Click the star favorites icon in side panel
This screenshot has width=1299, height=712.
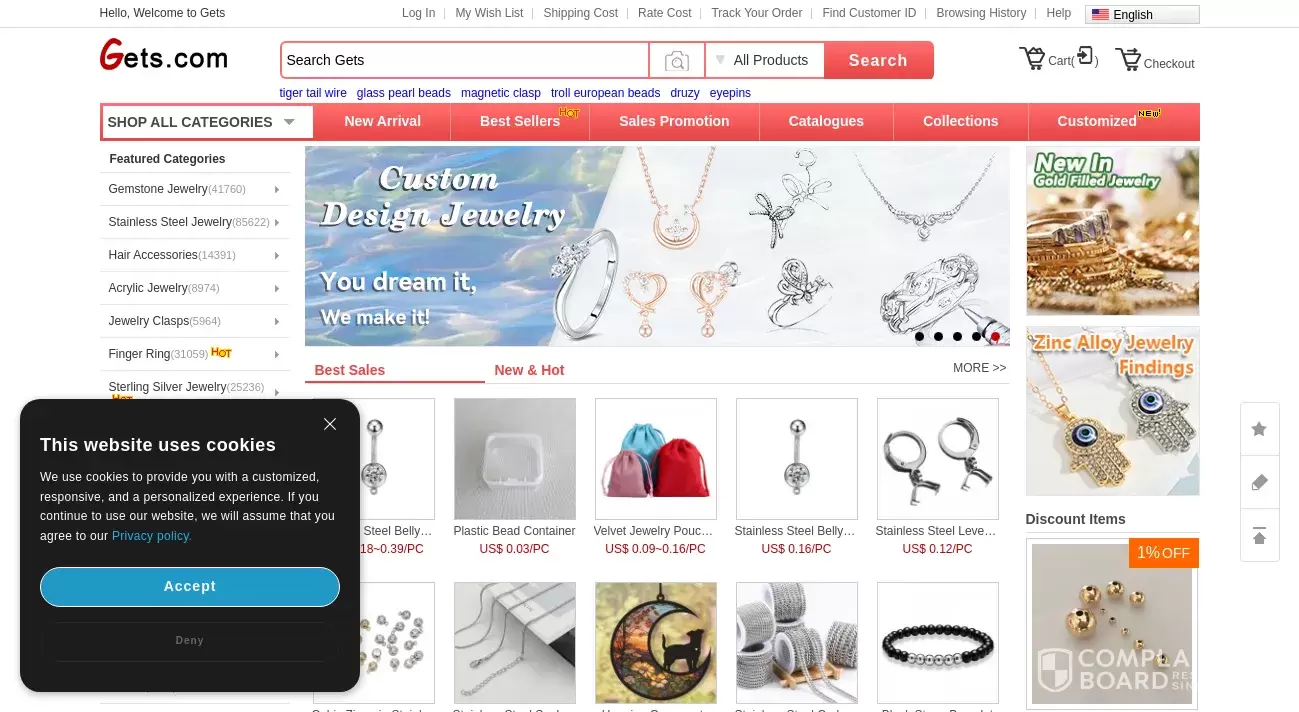(1259, 429)
